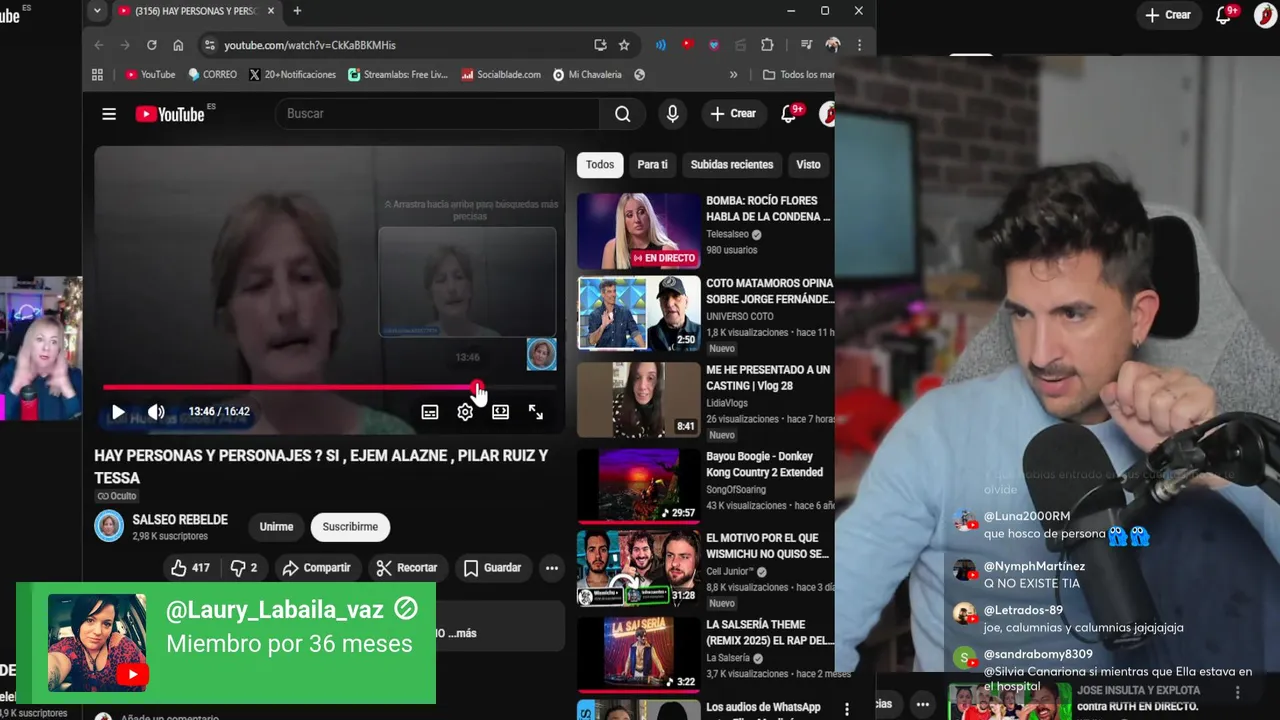This screenshot has height=720, width=1280.
Task: Click the Guardar button
Action: coord(493,568)
